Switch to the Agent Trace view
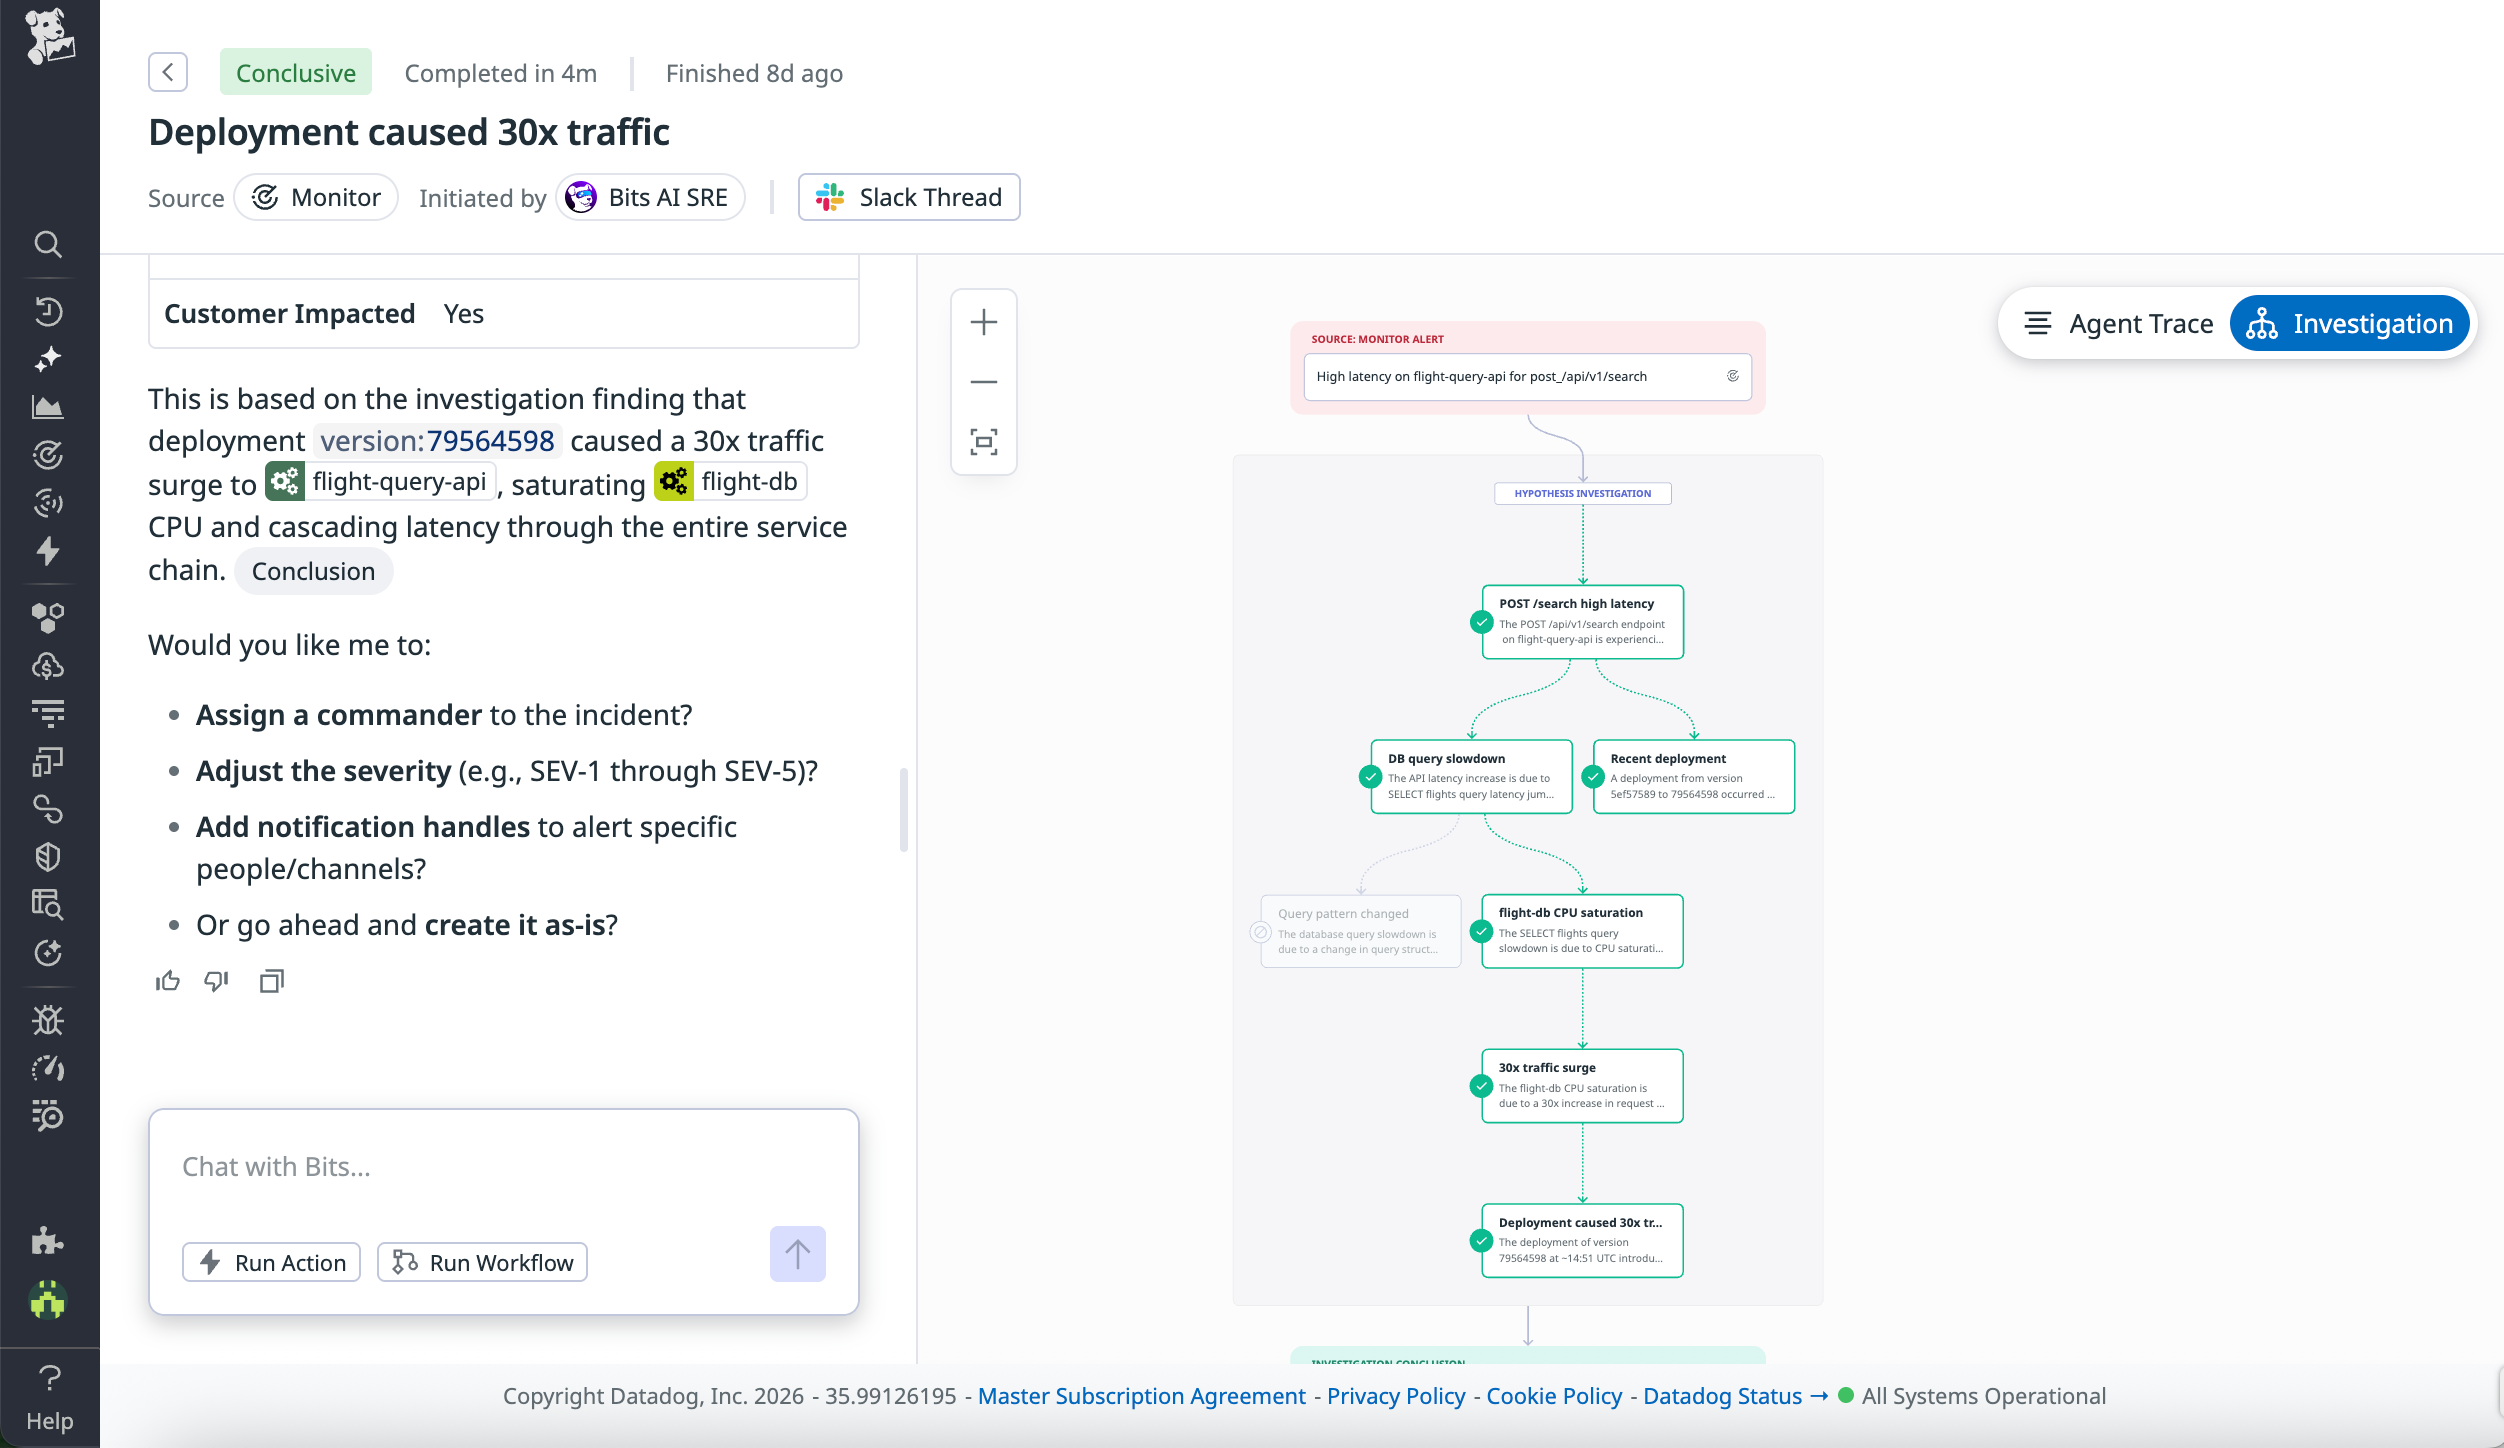The width and height of the screenshot is (2504, 1448). click(2140, 323)
